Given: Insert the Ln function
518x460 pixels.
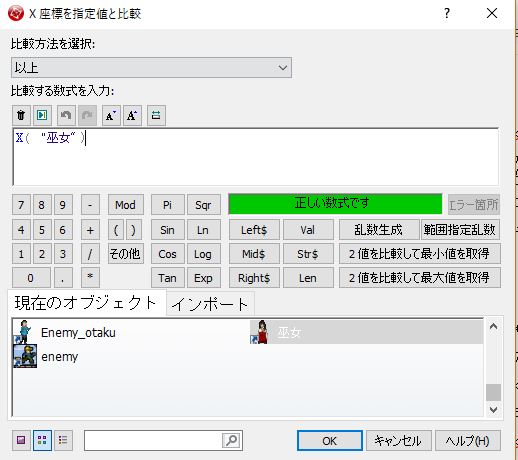Looking at the screenshot, I should click(x=204, y=230).
